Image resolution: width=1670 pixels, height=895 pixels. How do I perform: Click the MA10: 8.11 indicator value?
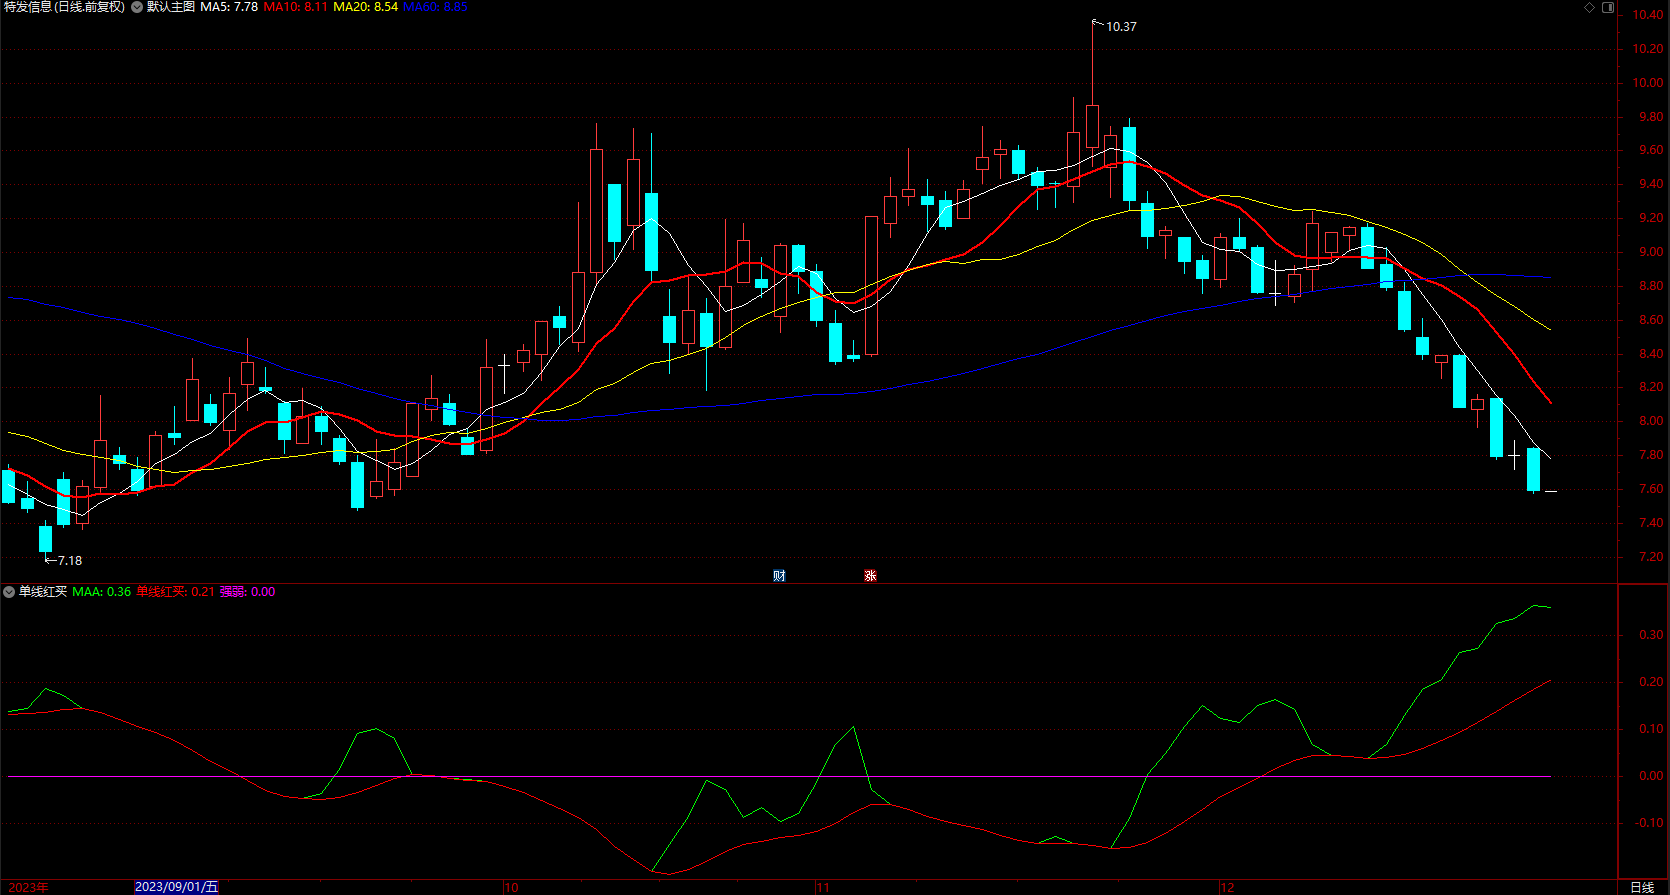[295, 7]
